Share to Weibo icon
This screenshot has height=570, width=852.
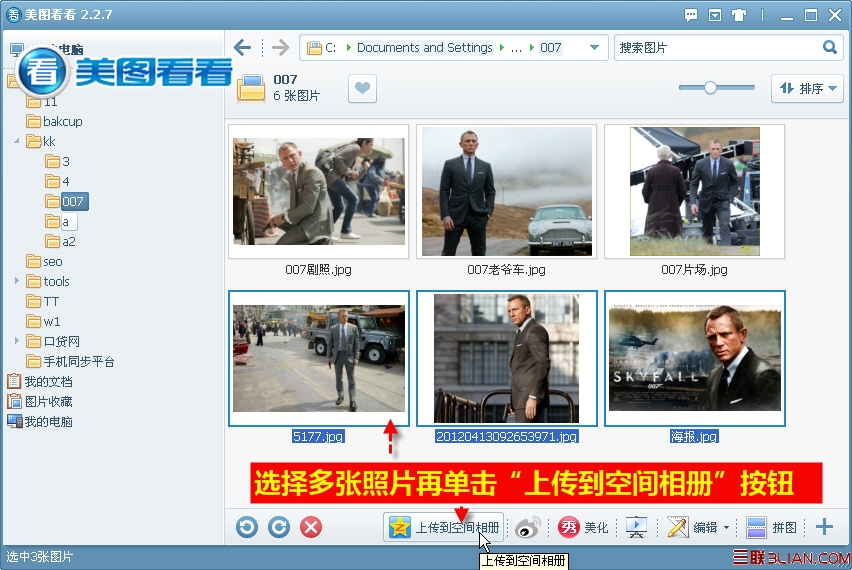point(528,527)
